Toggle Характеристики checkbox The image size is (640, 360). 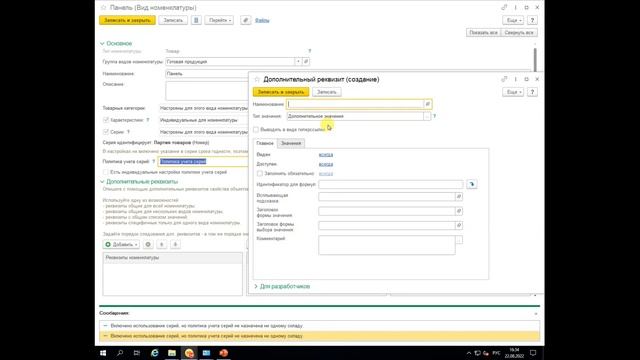pos(106,120)
